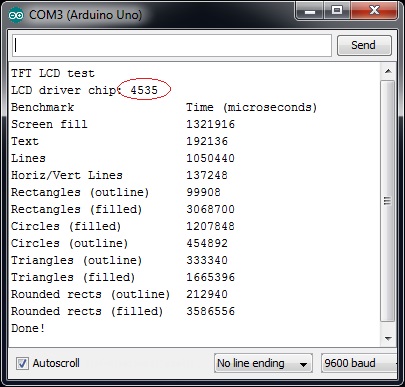Click the value 99908
Viewport: 405px width, 387px height.
tap(203, 192)
